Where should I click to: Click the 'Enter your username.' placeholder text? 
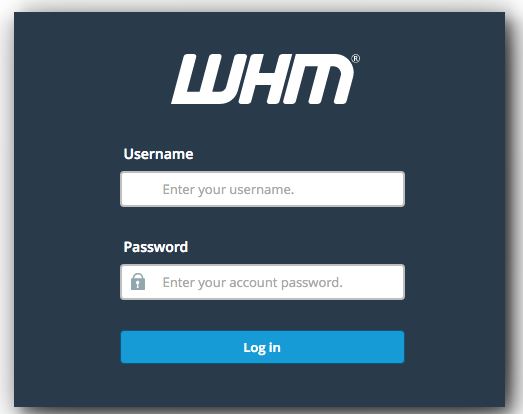coord(228,189)
